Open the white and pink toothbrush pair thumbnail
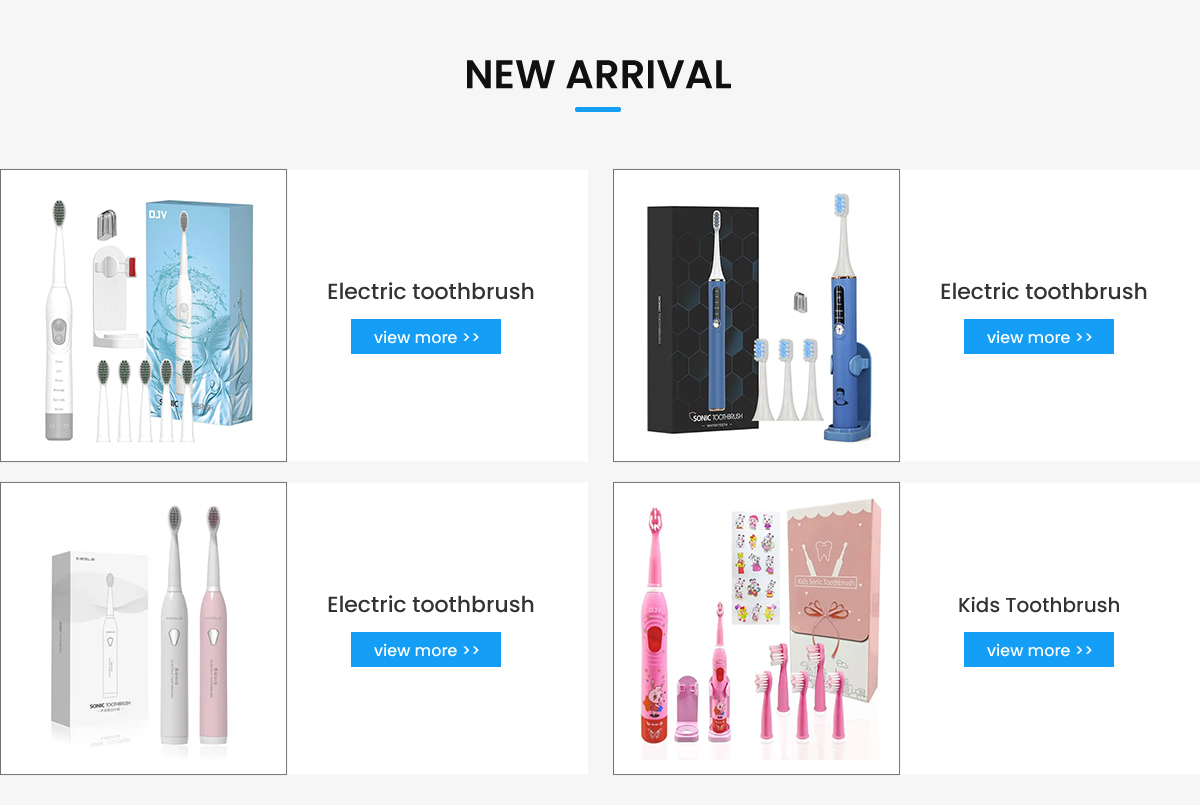The height and width of the screenshot is (805, 1200). [x=144, y=628]
